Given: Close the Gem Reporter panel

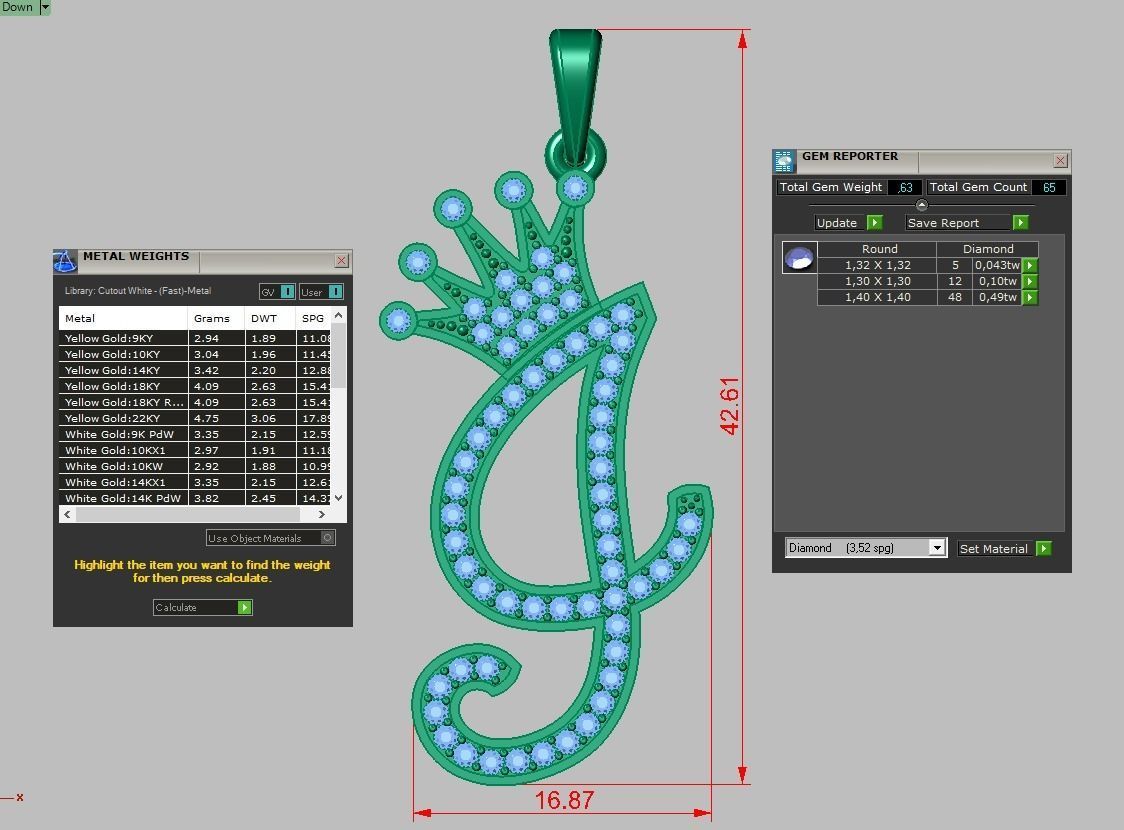Looking at the screenshot, I should [1060, 161].
